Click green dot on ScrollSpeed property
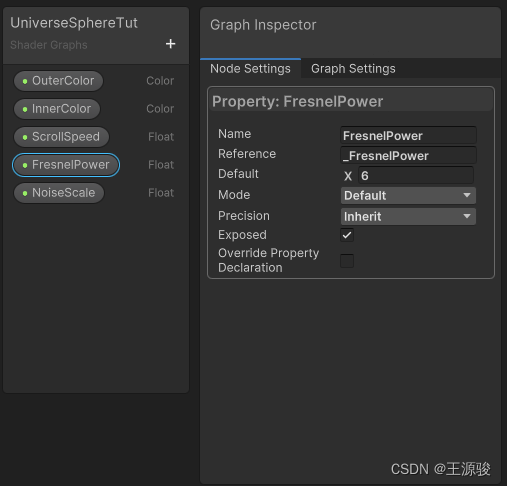 coord(25,137)
